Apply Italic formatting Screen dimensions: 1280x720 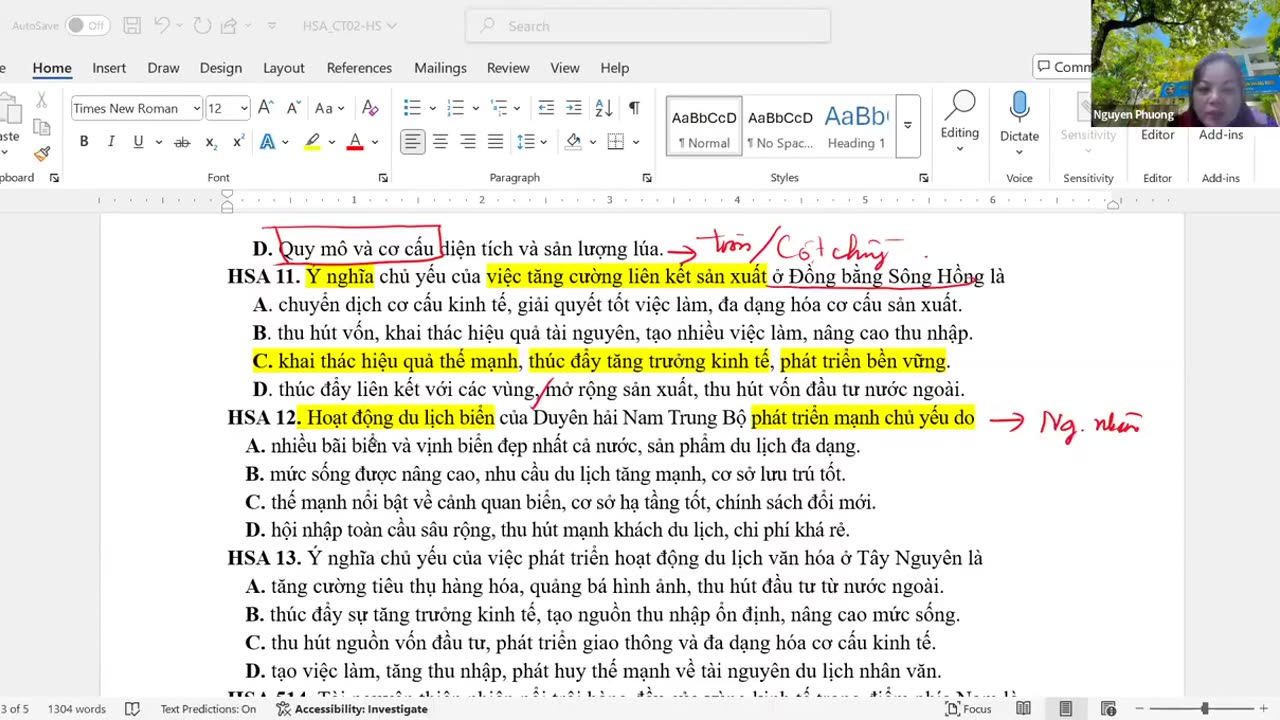(111, 142)
